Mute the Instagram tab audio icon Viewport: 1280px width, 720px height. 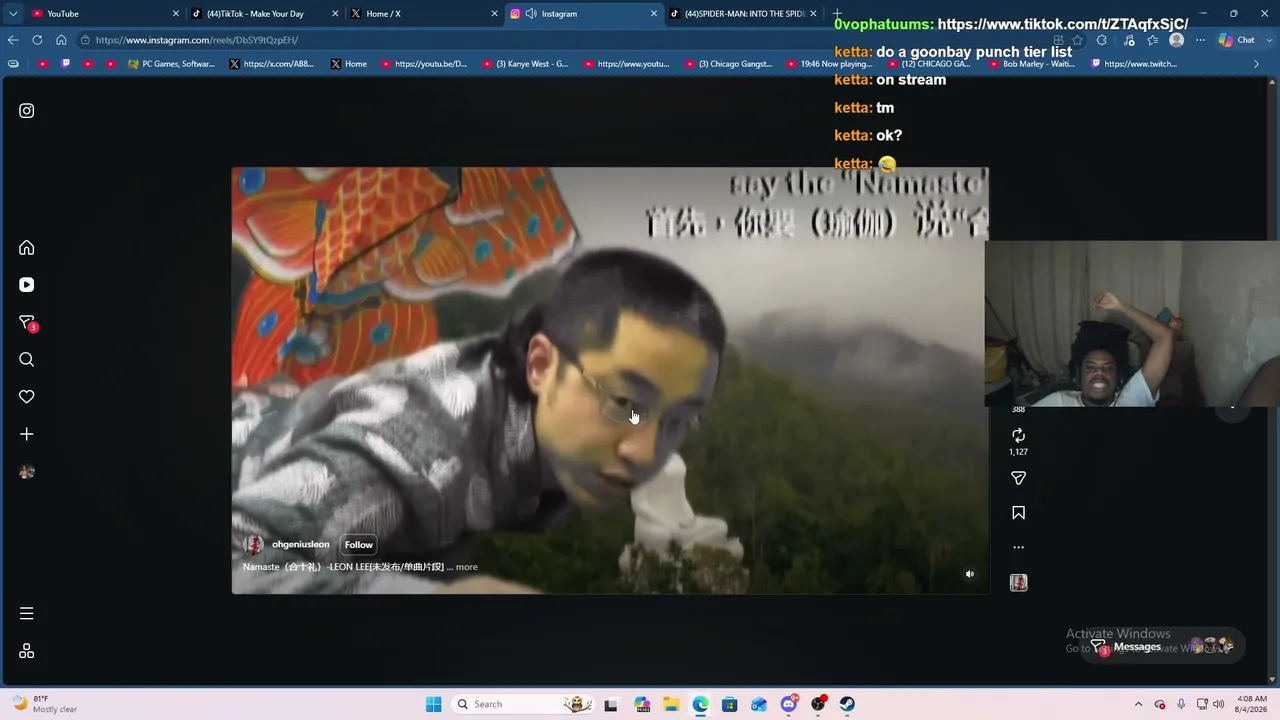531,14
